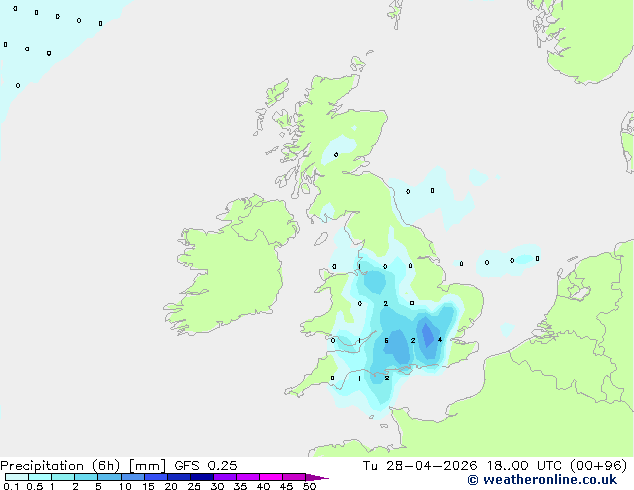The height and width of the screenshot is (490, 634).
Task: Click the 0.1–0.5 mm lightest cyan legend swatch
Action: click(x=17, y=477)
